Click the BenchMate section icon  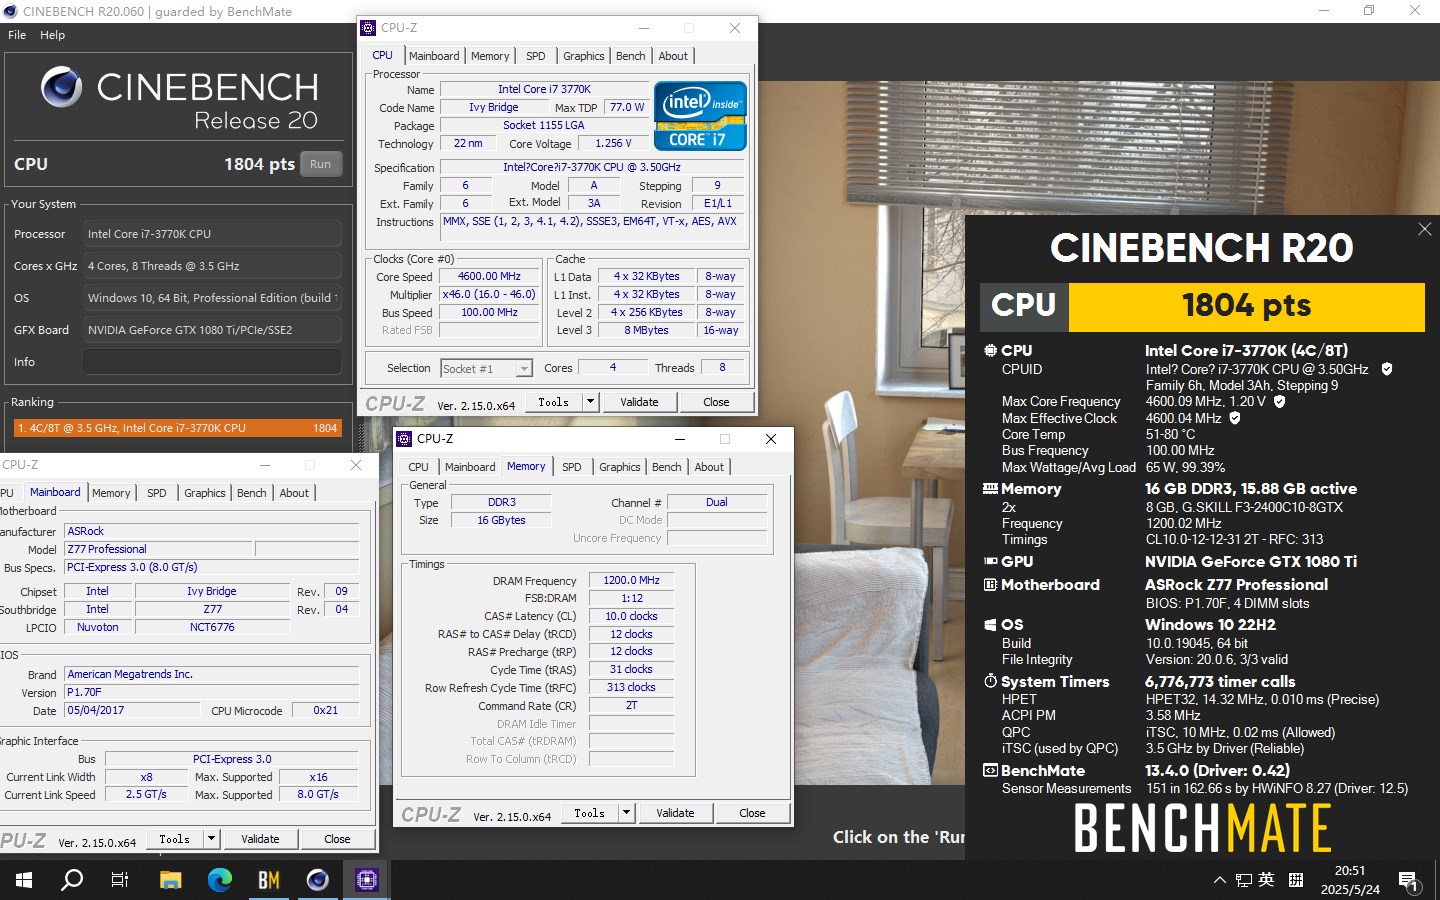(x=990, y=771)
